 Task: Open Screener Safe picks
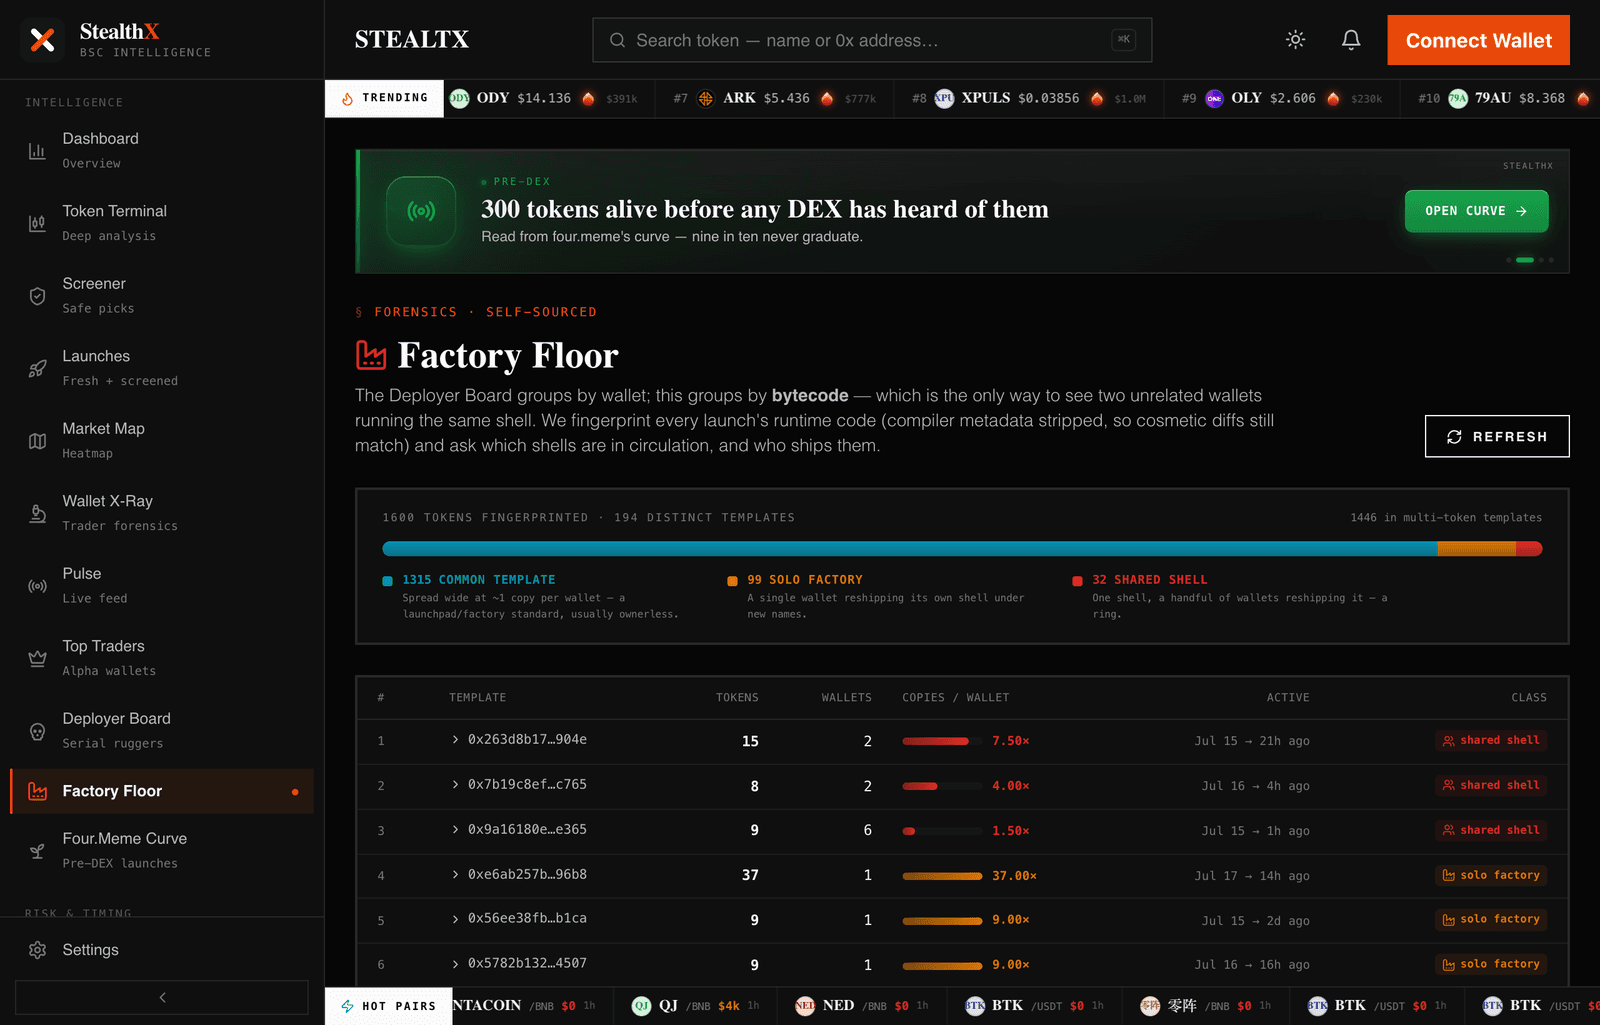162,296
